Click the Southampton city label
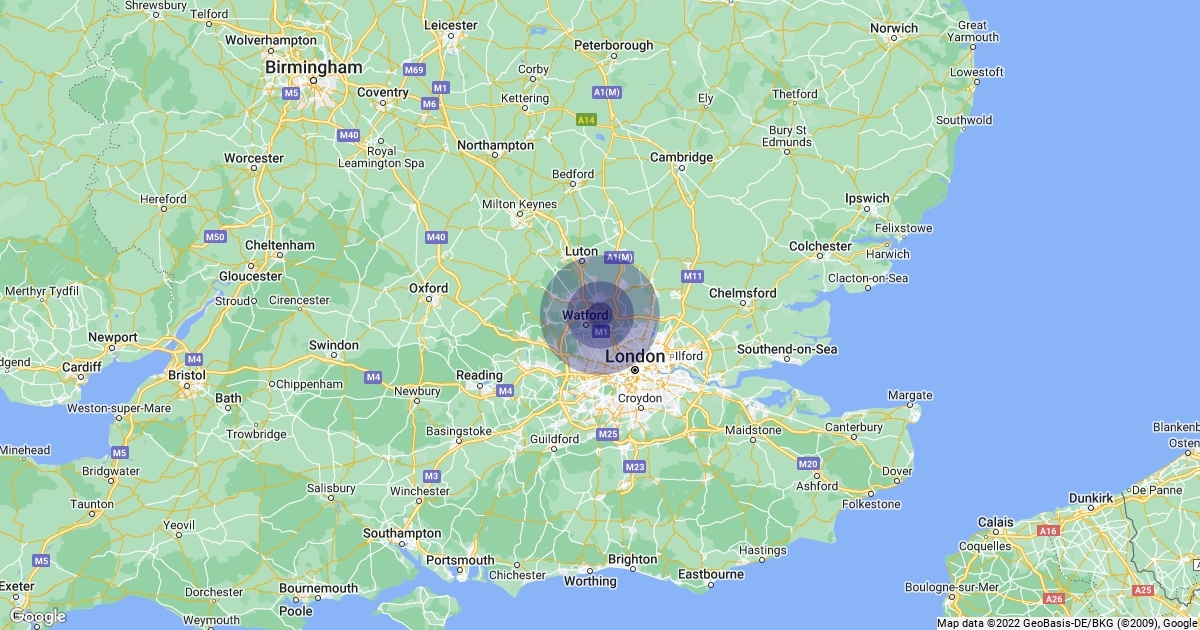Screen dimensions: 1200x630 coord(402,533)
